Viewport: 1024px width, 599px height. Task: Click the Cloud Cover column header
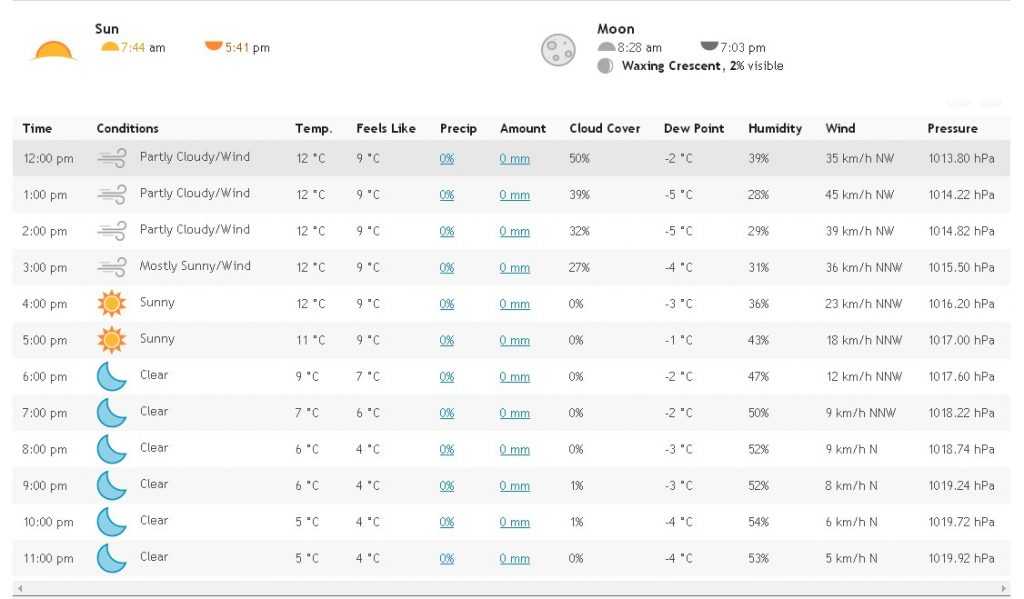(605, 129)
